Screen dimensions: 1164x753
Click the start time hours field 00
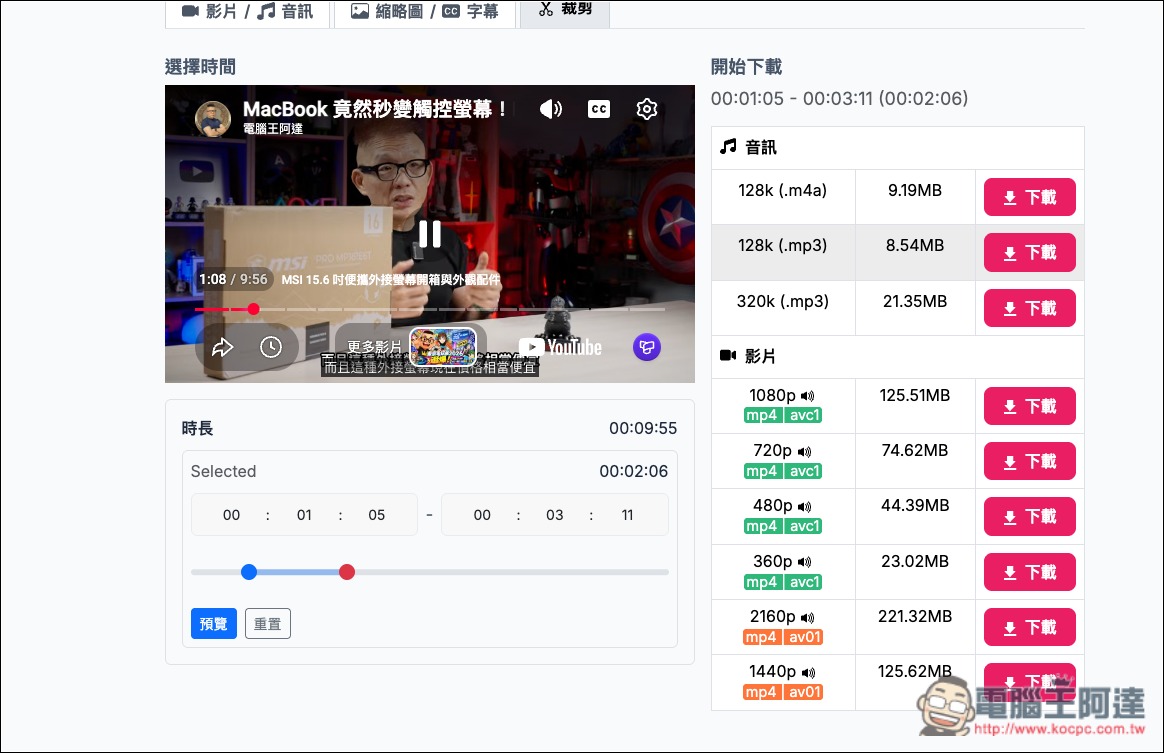click(x=232, y=515)
